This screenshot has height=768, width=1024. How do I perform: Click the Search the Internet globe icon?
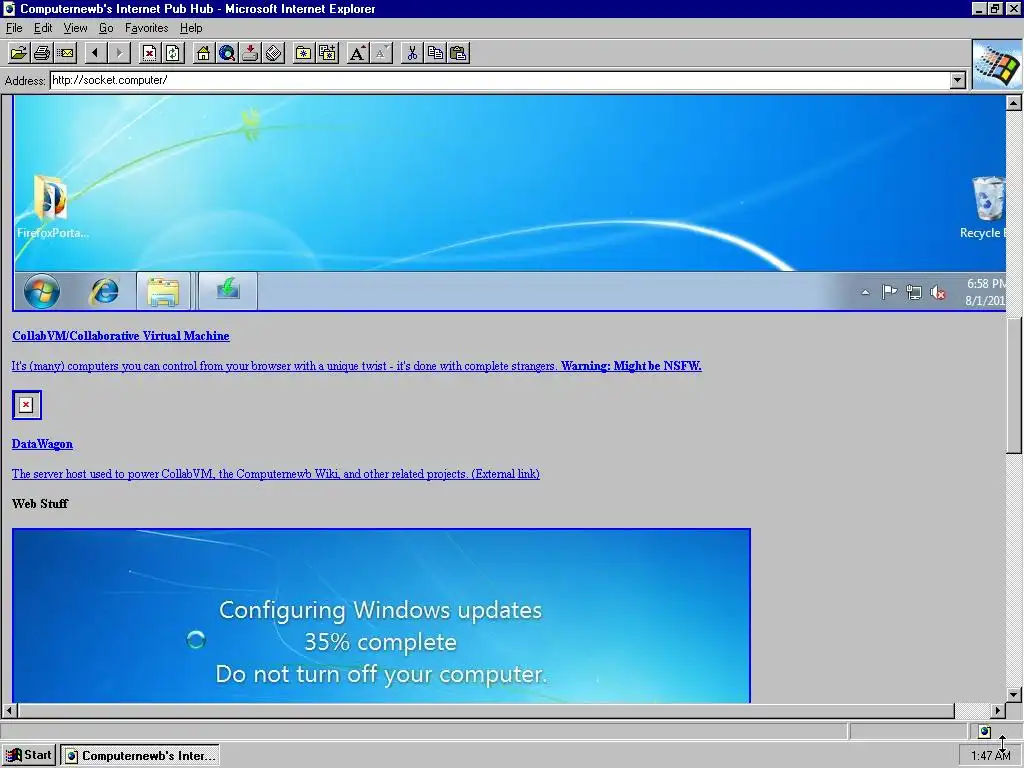pyautogui.click(x=227, y=54)
